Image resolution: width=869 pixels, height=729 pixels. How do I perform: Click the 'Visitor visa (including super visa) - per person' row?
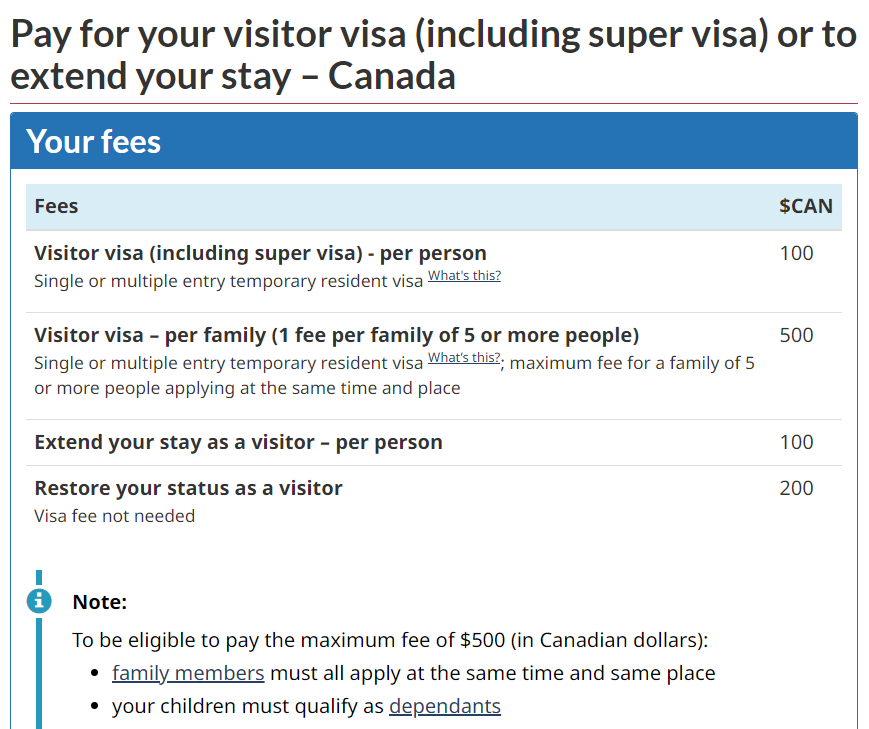[x=434, y=271]
